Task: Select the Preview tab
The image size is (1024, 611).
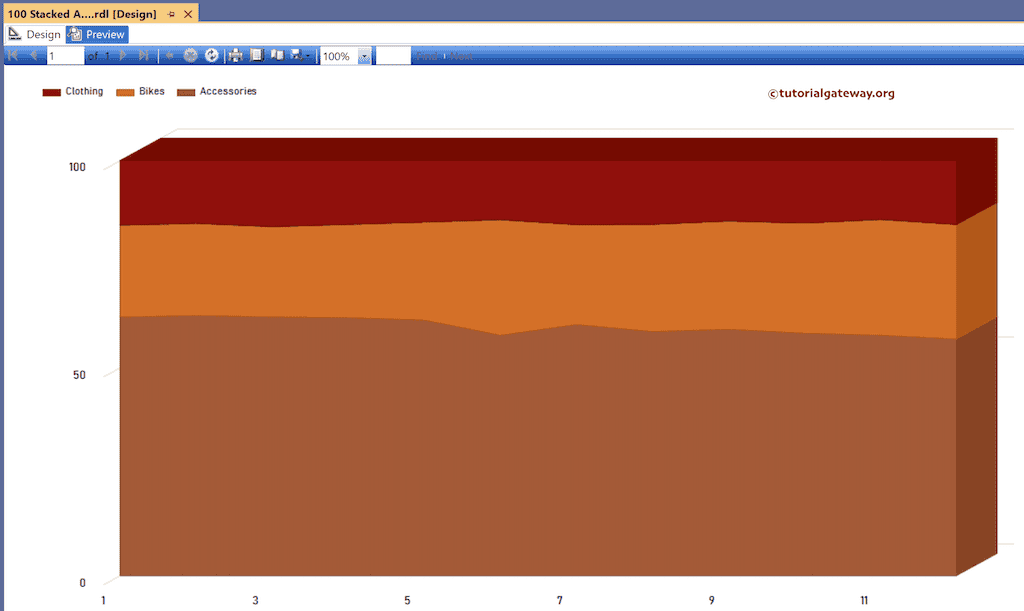Action: (96, 33)
